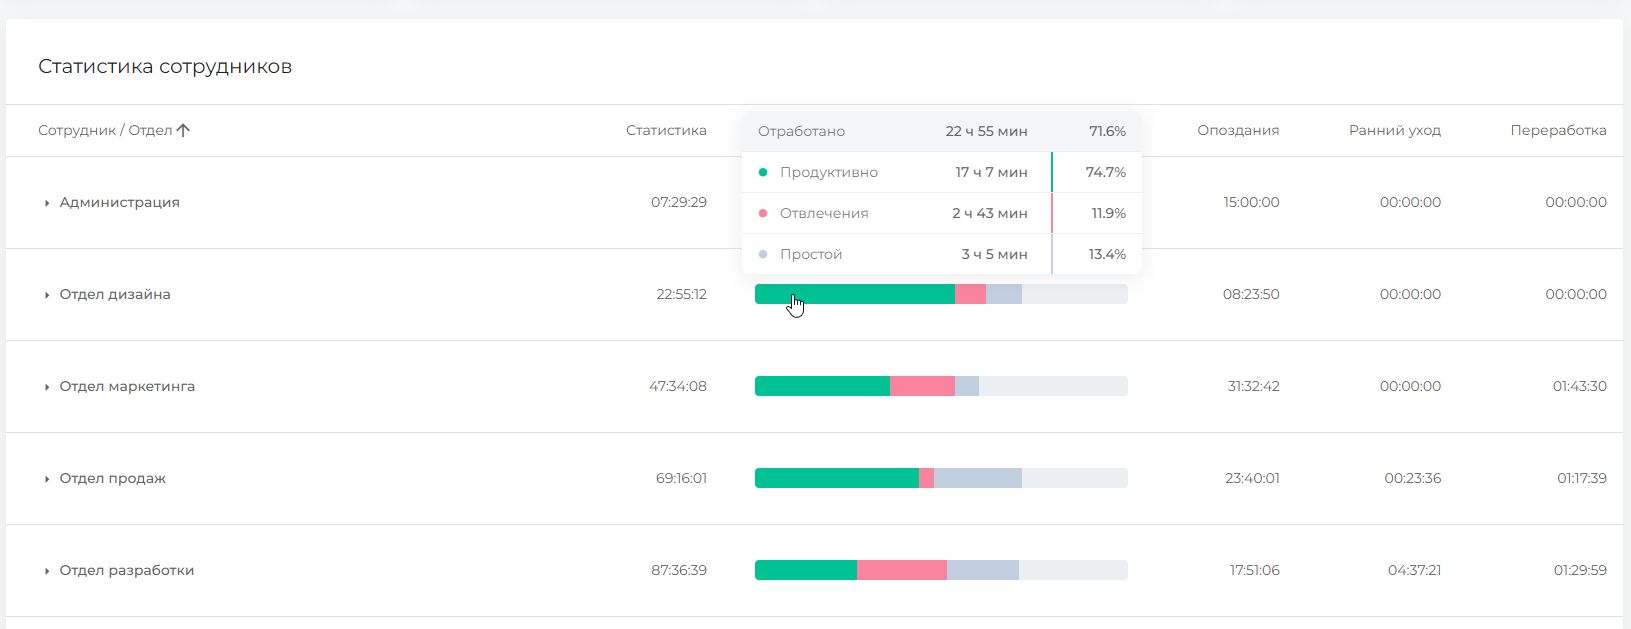This screenshot has height=629, width=1631.
Task: Click the grey dot next to Простой
Action: [763, 254]
